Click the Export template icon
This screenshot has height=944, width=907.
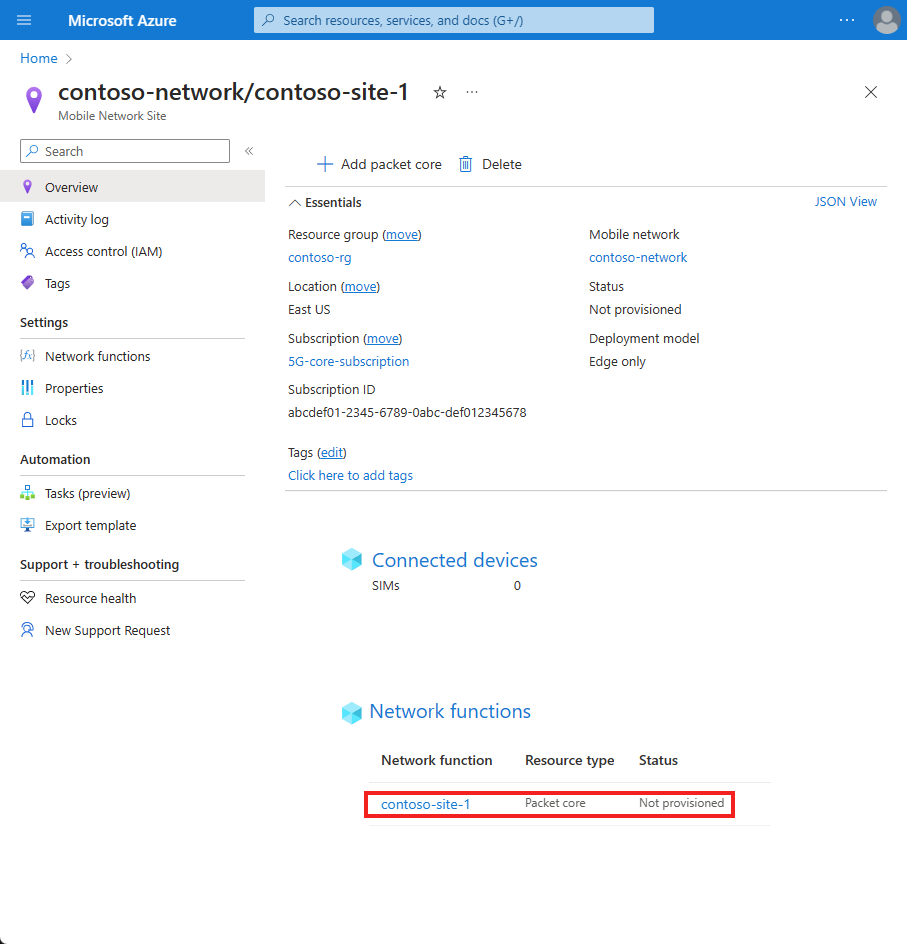[x=28, y=524]
